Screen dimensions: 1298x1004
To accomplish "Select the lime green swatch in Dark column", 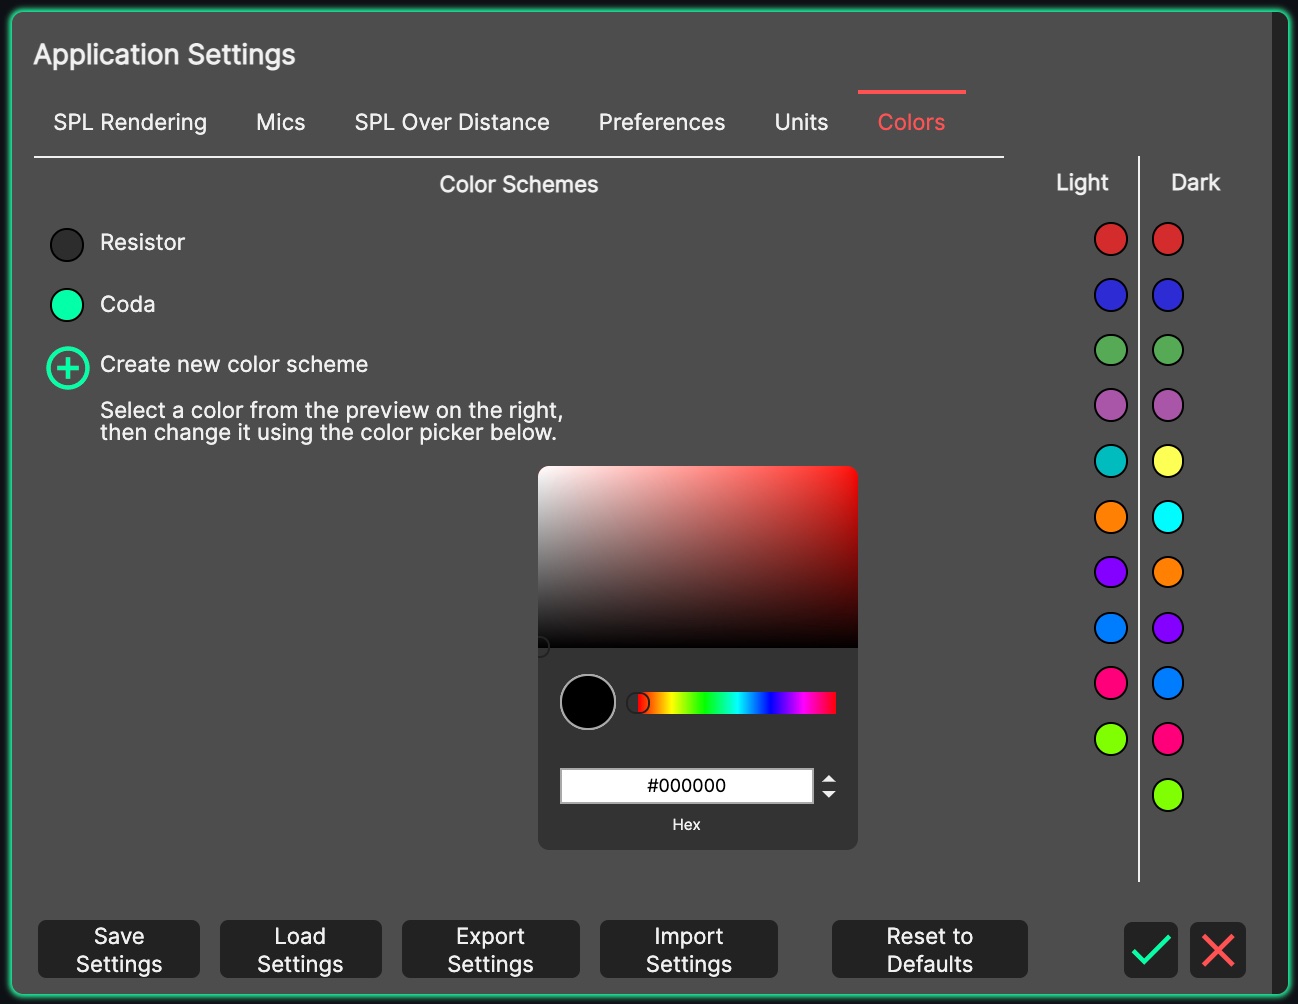I will click(1168, 795).
